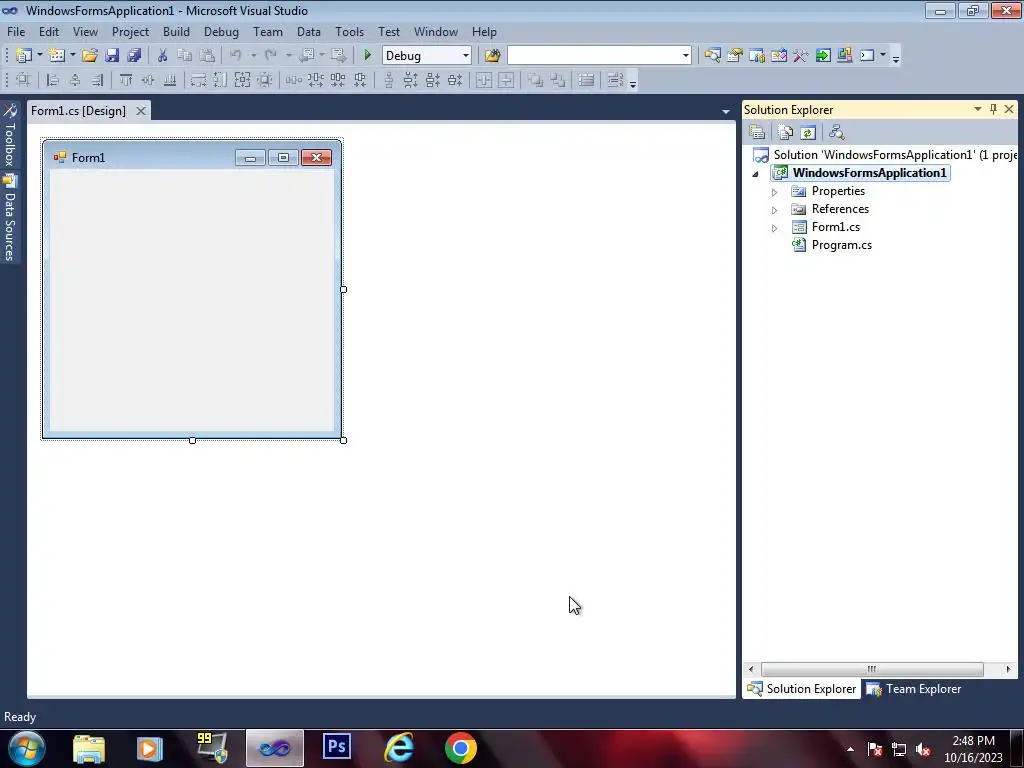Viewport: 1024px width, 768px height.
Task: Start debugging with the green play icon
Action: coord(367,56)
